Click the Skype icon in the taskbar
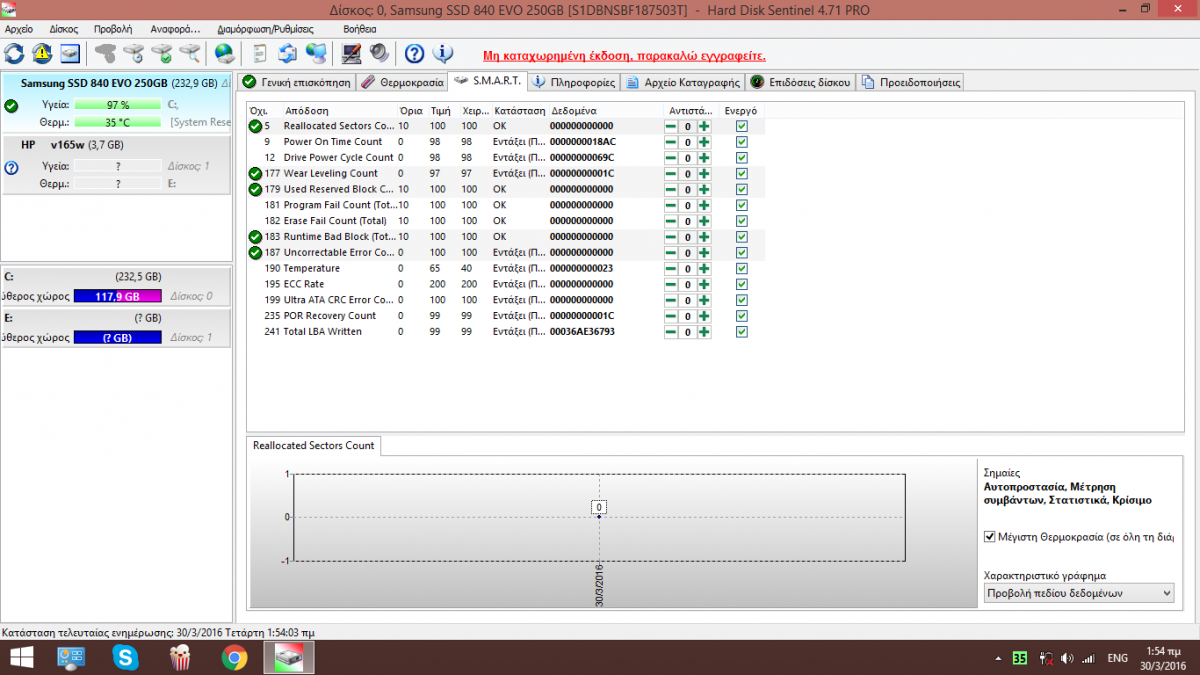Image resolution: width=1200 pixels, height=675 pixels. tap(126, 658)
